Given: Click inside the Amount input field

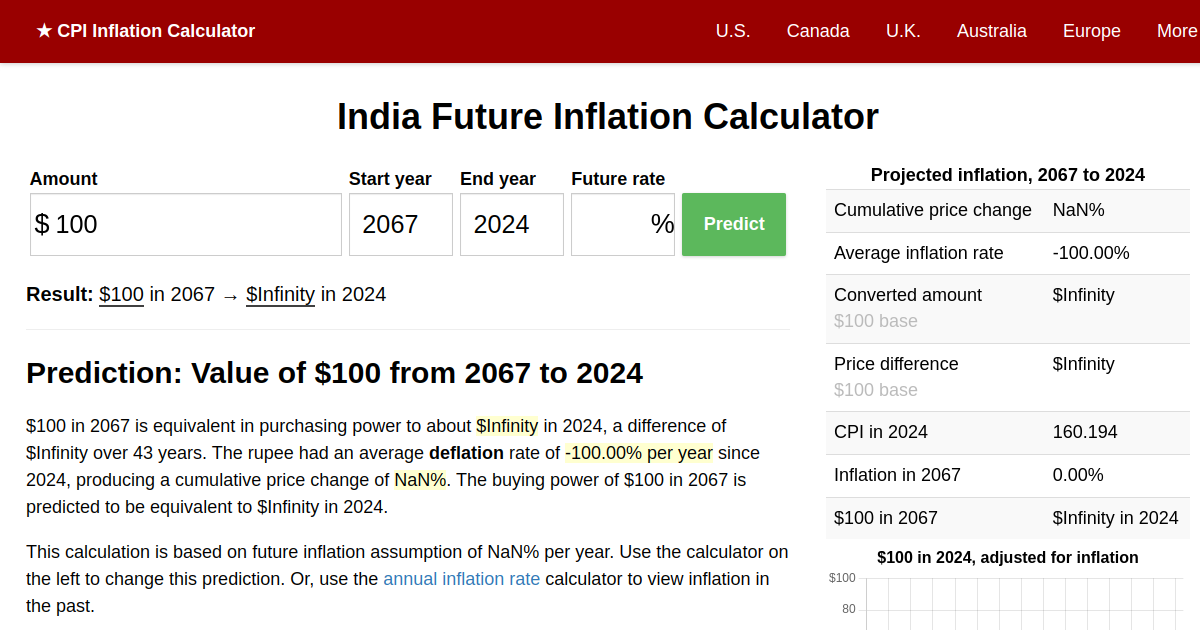Looking at the screenshot, I should pyautogui.click(x=185, y=224).
